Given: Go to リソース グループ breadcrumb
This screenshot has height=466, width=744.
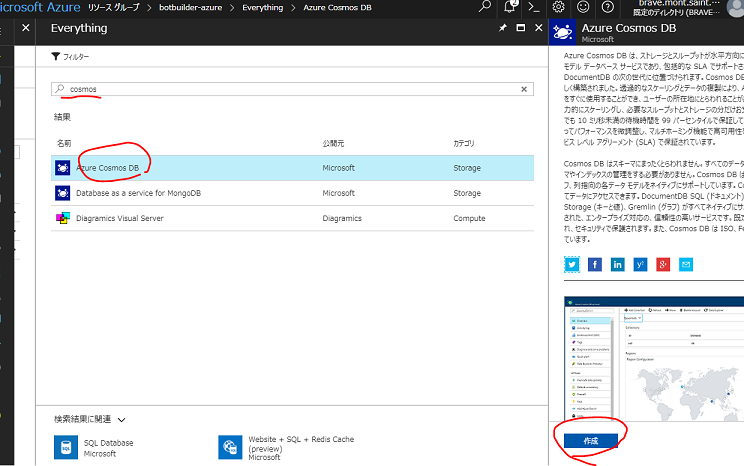Looking at the screenshot, I should pos(113,8).
